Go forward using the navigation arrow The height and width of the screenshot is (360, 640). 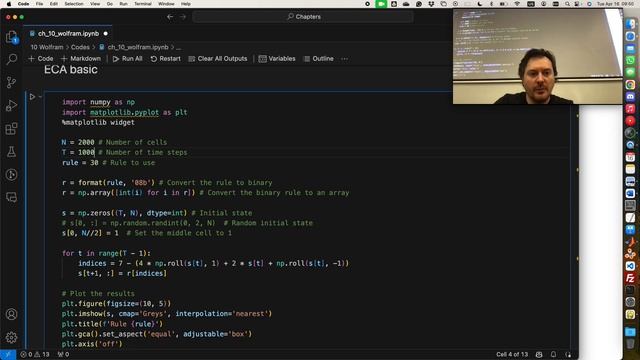[x=183, y=17]
